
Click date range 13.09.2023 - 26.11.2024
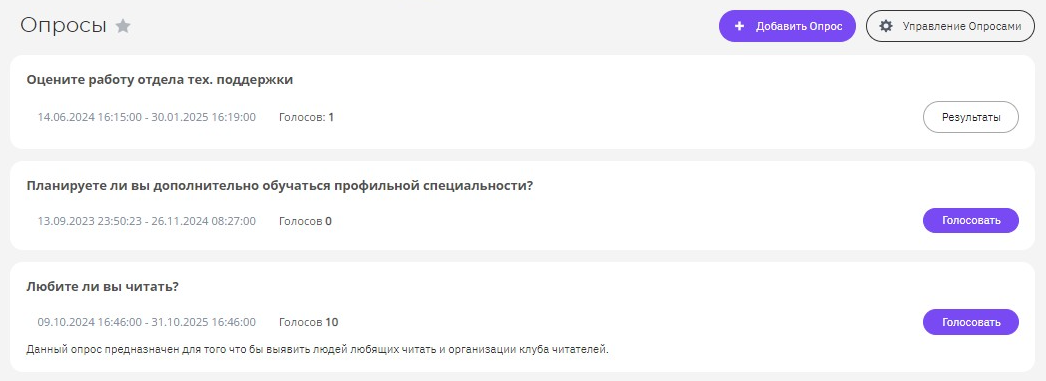[146, 221]
